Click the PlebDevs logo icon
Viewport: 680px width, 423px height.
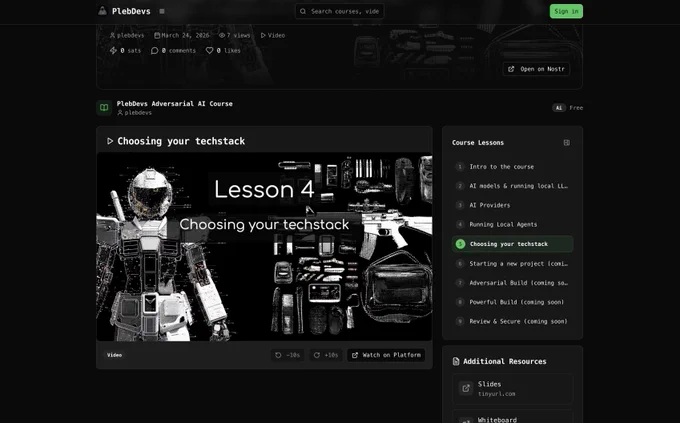102,11
